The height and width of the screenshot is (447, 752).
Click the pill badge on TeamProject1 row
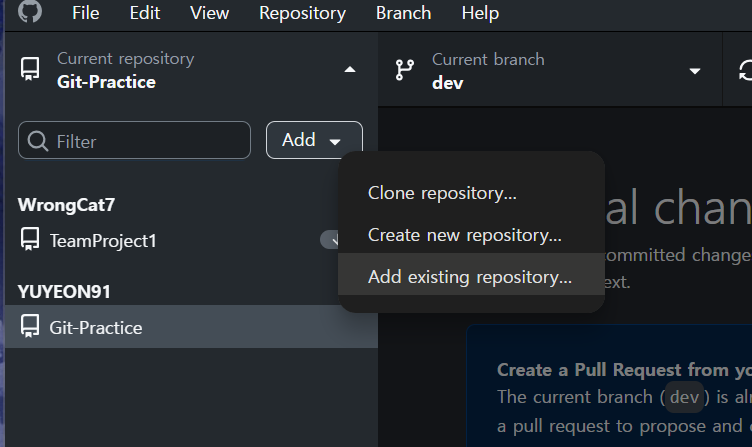[330, 239]
